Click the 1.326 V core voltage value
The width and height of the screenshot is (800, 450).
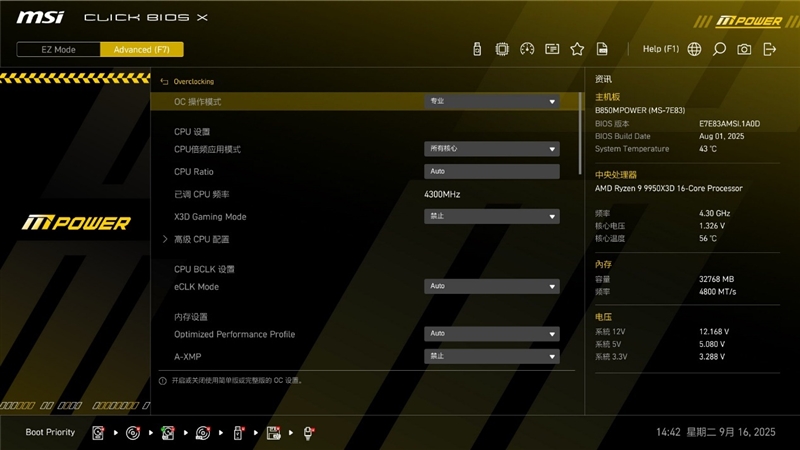point(712,226)
